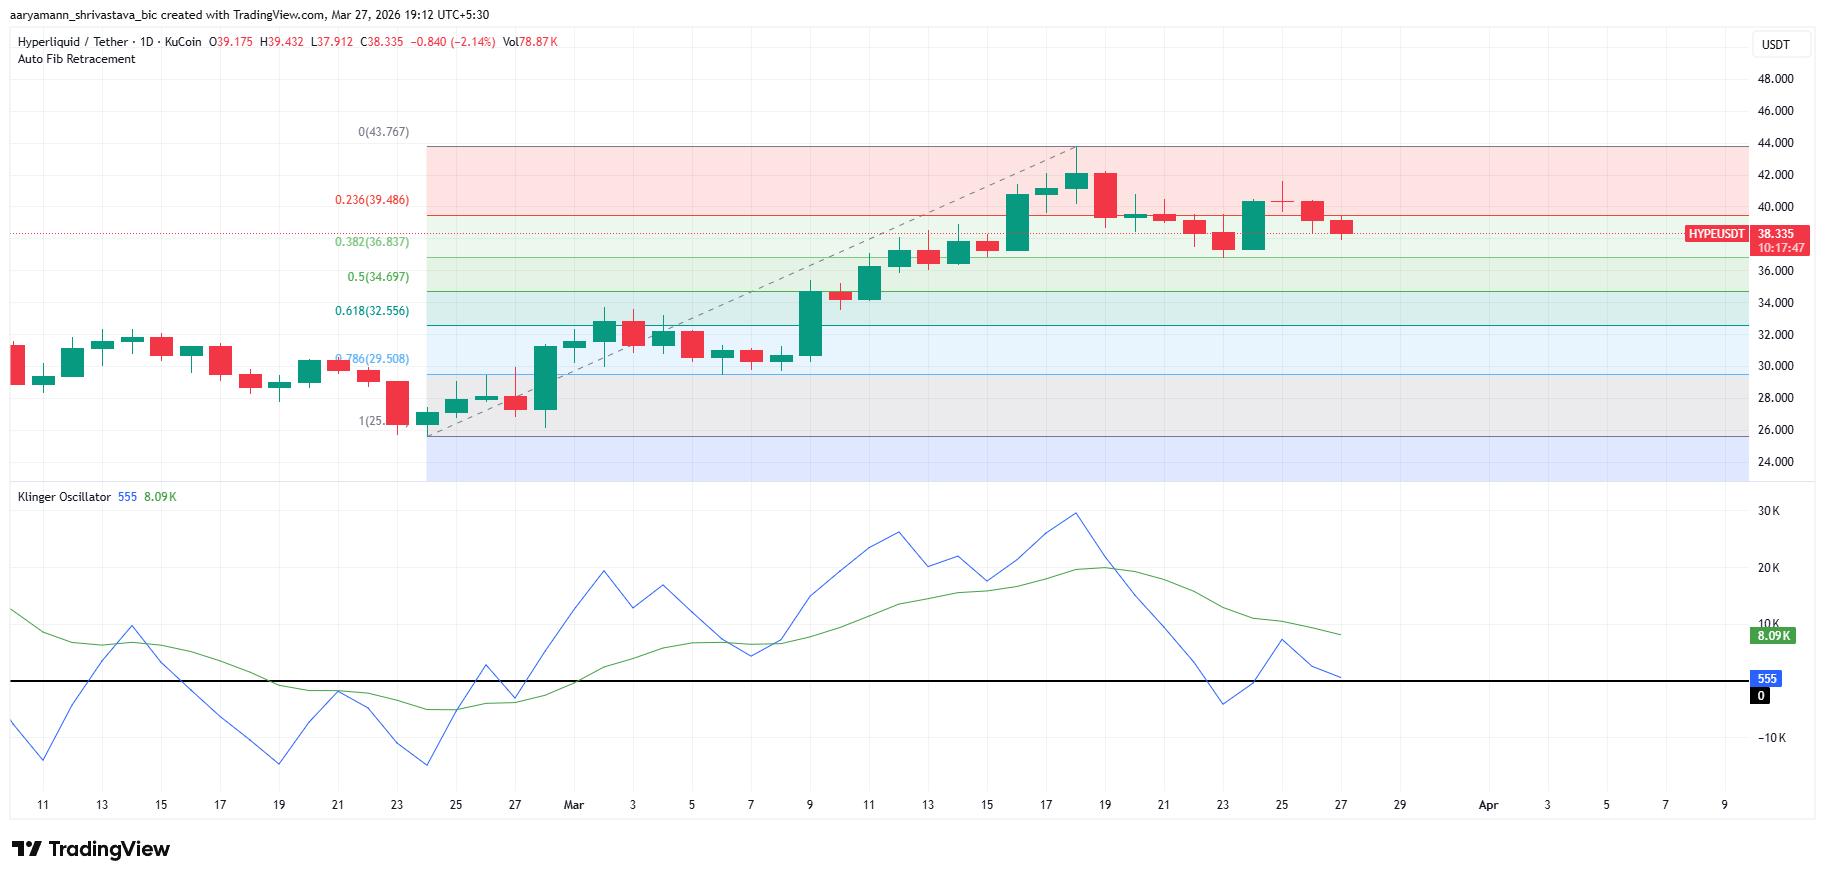Select the green 8.09K oscillator value tag

pos(1773,636)
